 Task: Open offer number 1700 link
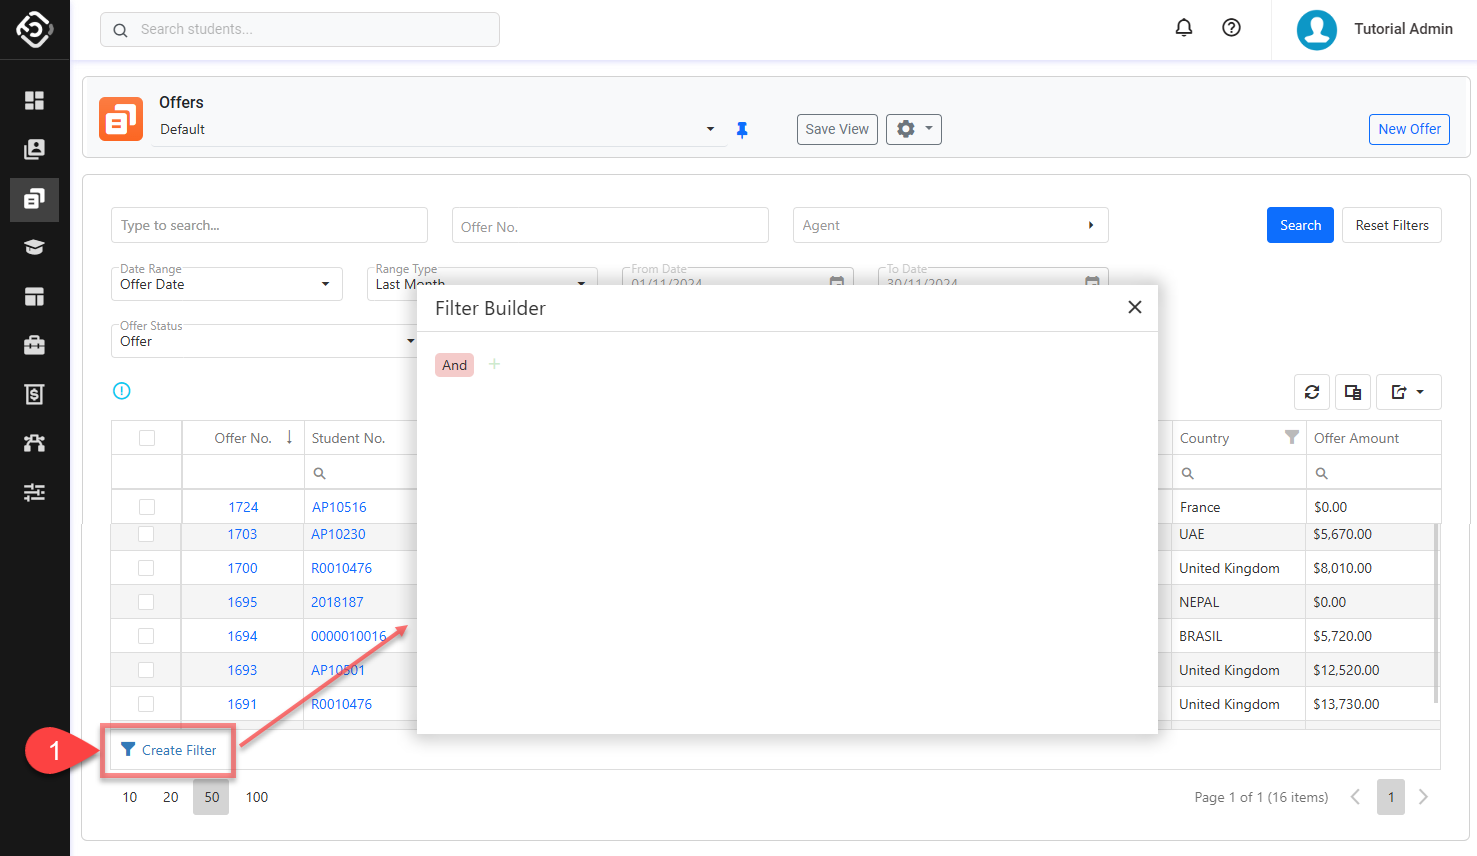coord(242,568)
